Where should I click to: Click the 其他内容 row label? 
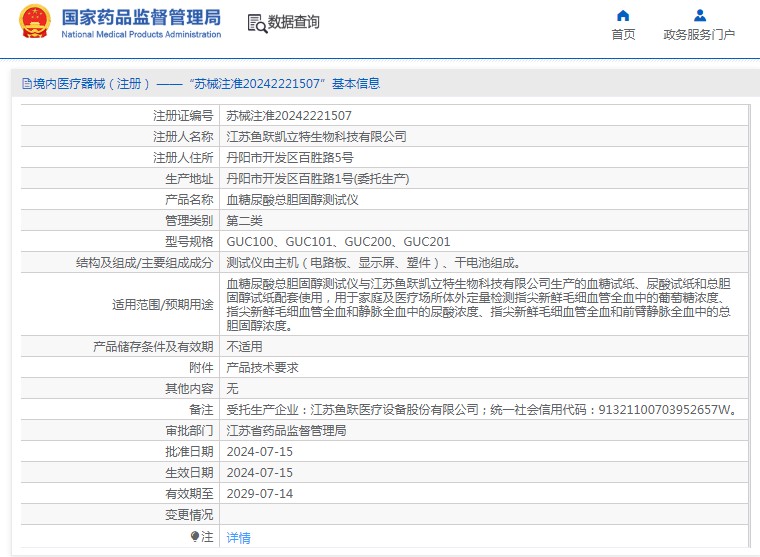point(189,388)
